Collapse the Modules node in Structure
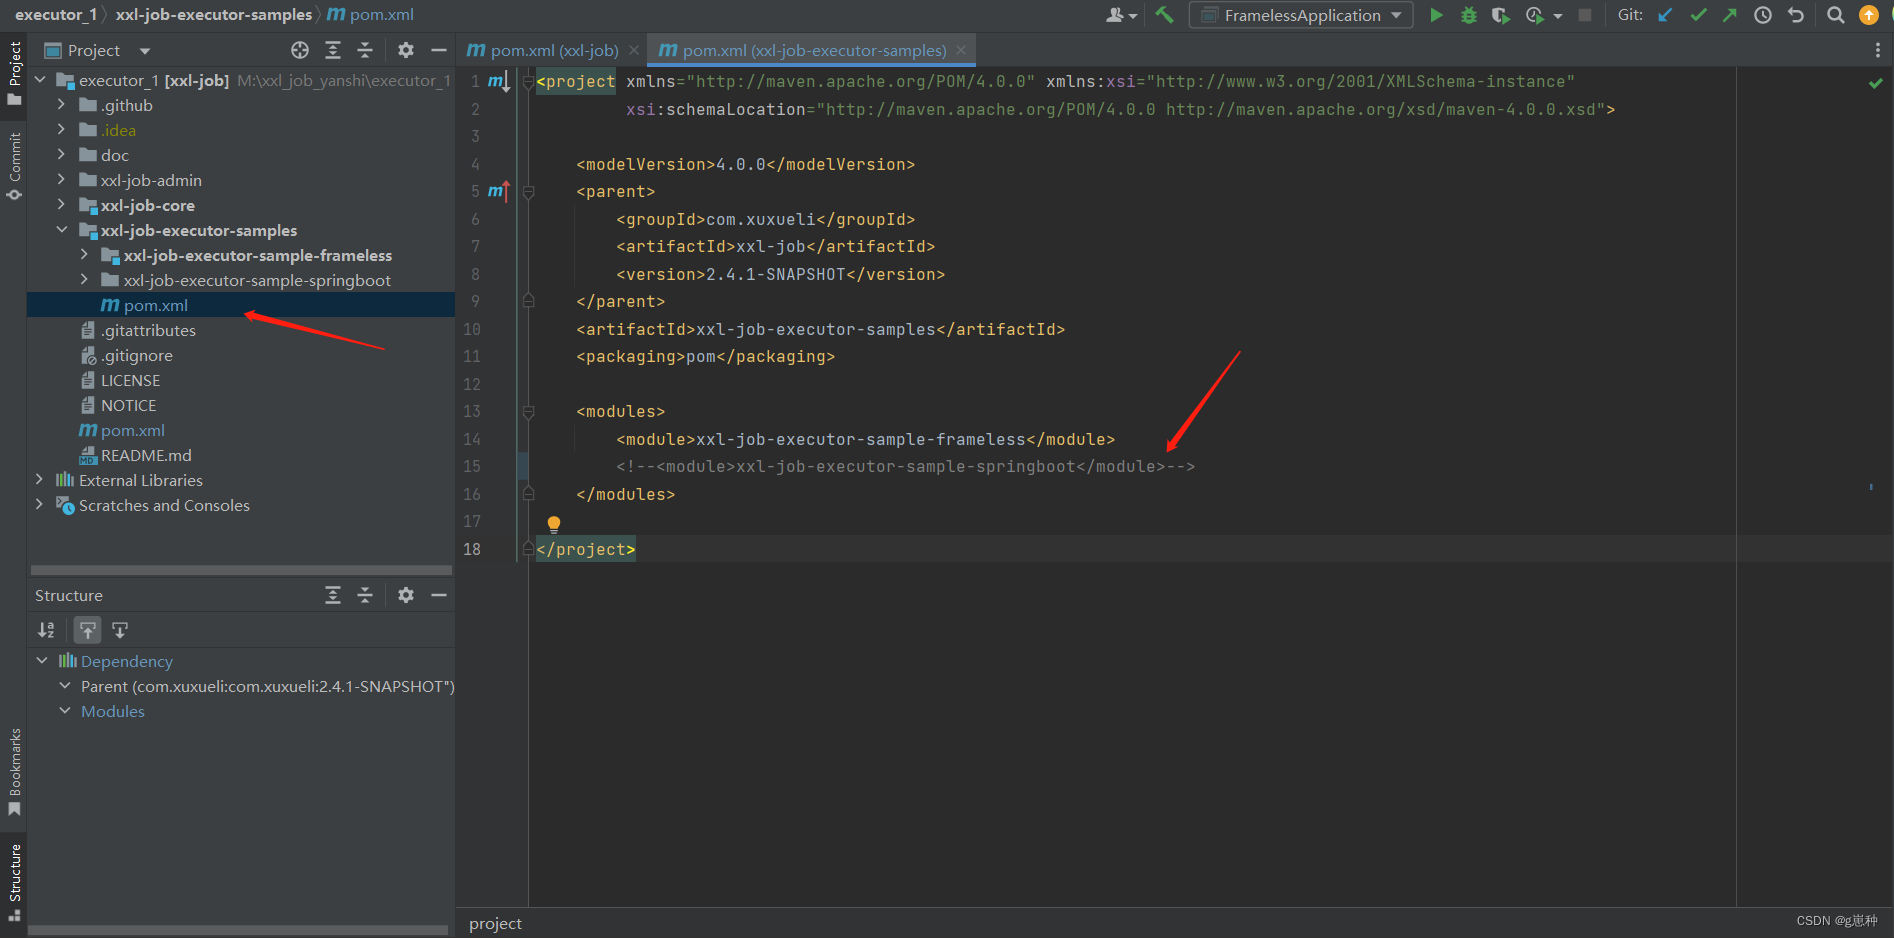The image size is (1894, 938). pyautogui.click(x=65, y=710)
